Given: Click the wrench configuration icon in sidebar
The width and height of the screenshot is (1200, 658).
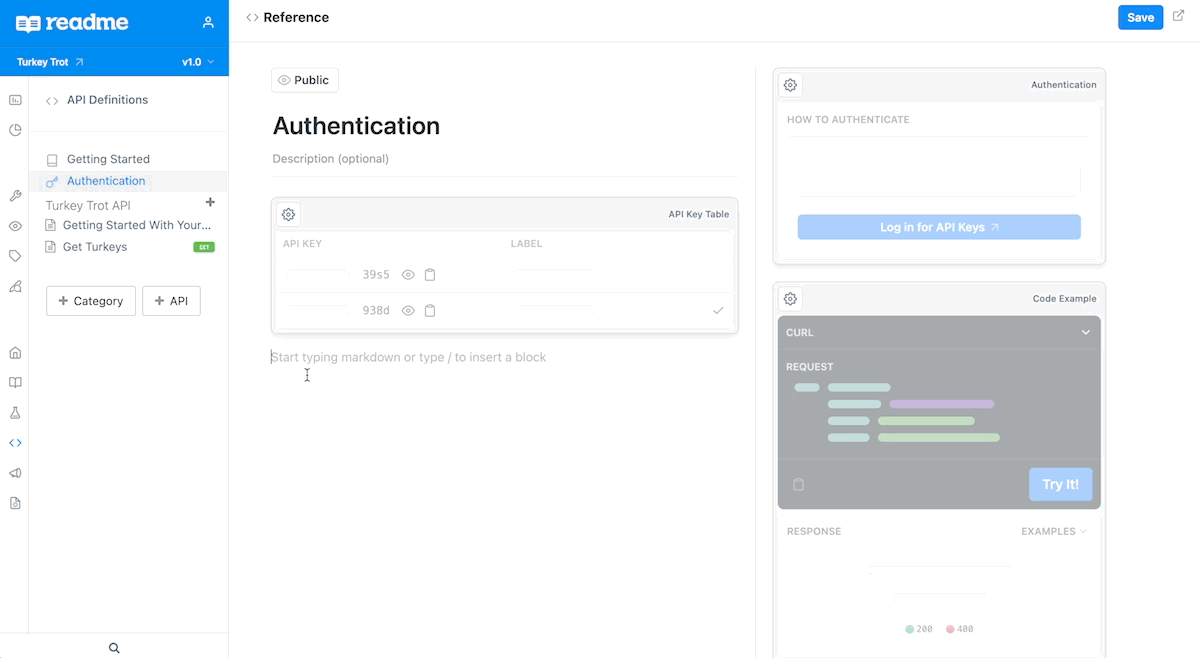Looking at the screenshot, I should click(15, 195).
